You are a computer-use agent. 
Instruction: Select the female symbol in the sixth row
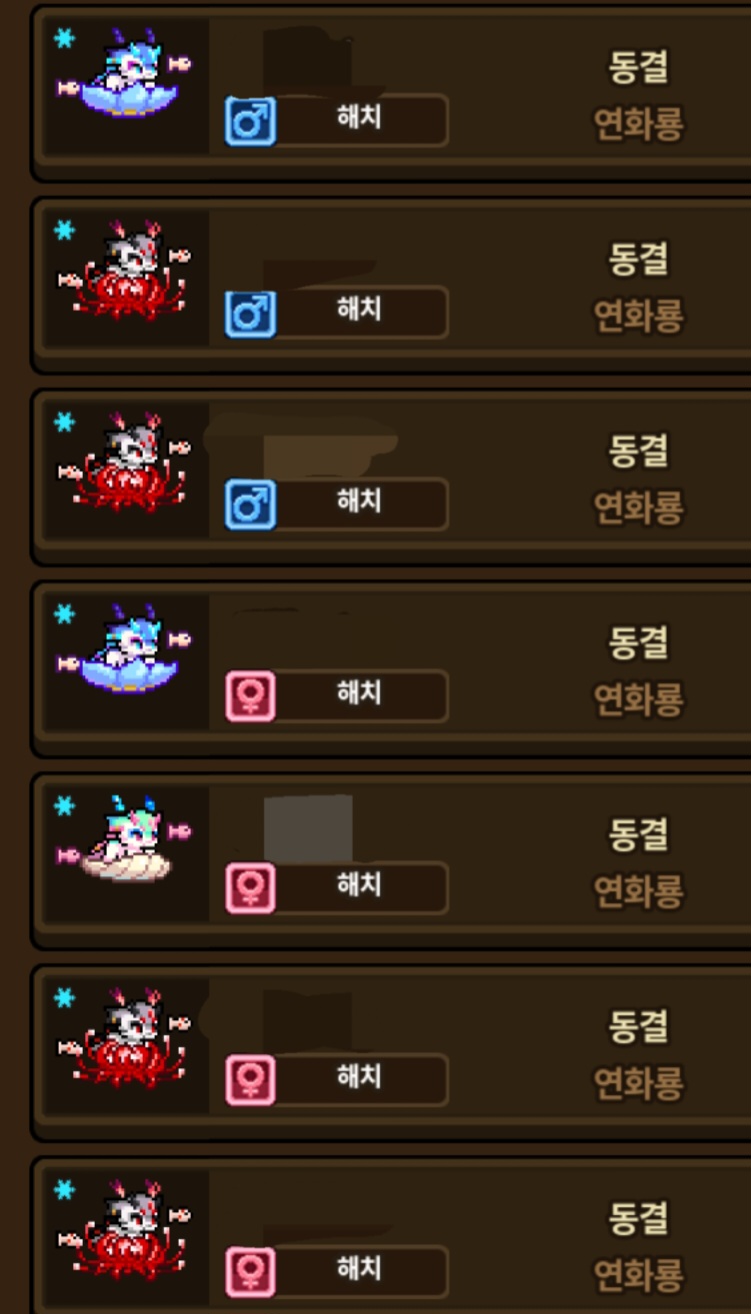click(250, 1080)
